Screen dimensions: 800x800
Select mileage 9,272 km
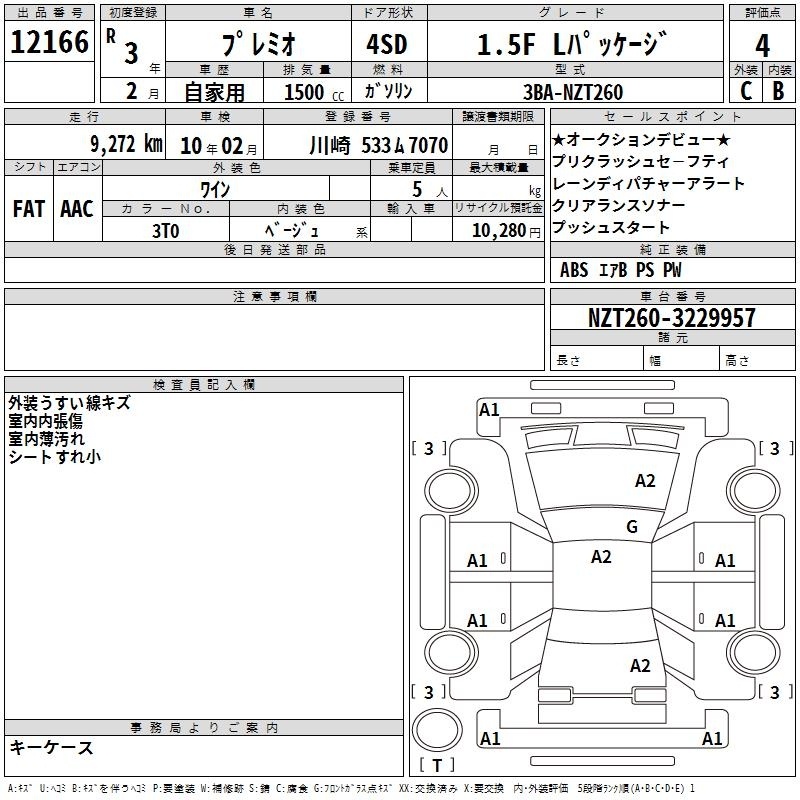pos(127,144)
